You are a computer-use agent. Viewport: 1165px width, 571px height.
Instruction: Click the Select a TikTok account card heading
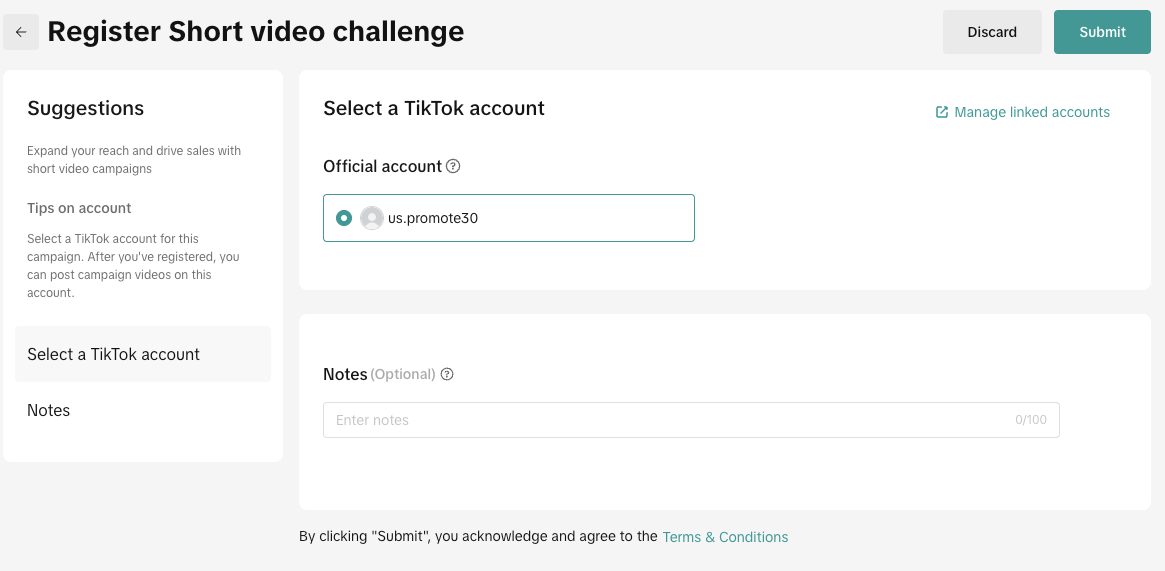(434, 108)
